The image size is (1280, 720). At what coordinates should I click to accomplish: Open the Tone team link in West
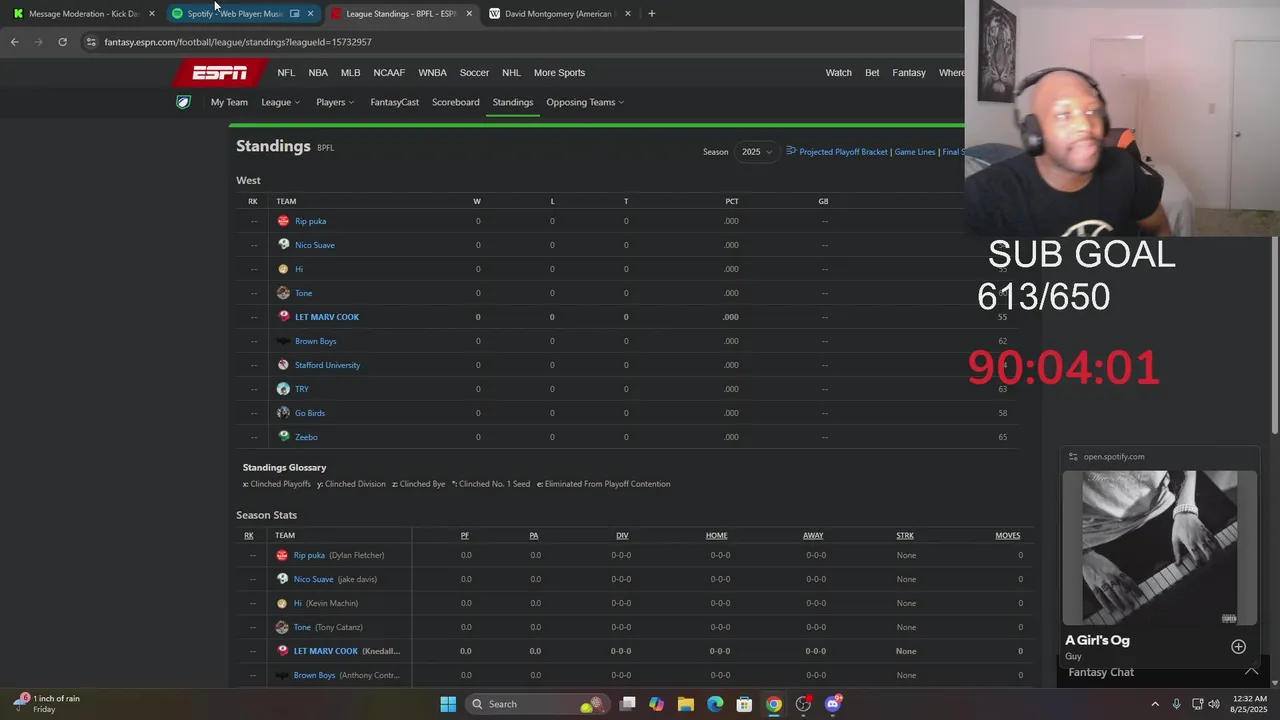click(303, 293)
